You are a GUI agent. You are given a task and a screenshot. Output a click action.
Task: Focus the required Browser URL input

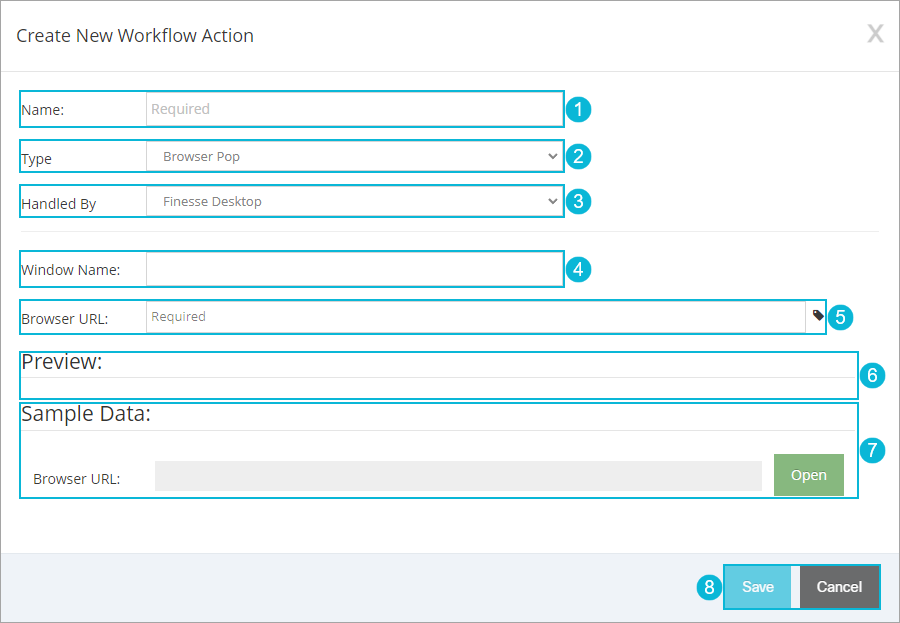(x=476, y=317)
